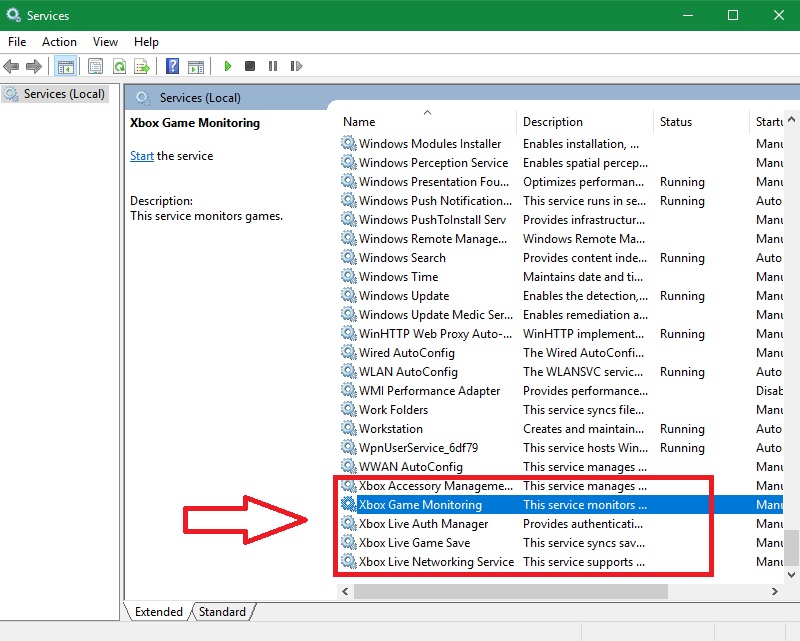Open the File menu

(17, 42)
